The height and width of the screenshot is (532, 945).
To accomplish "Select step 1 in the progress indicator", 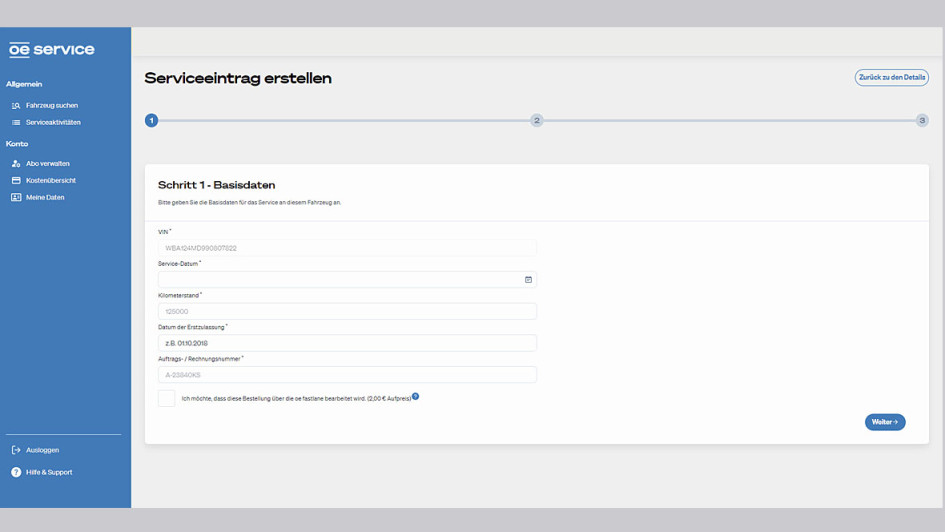I will 151,120.
